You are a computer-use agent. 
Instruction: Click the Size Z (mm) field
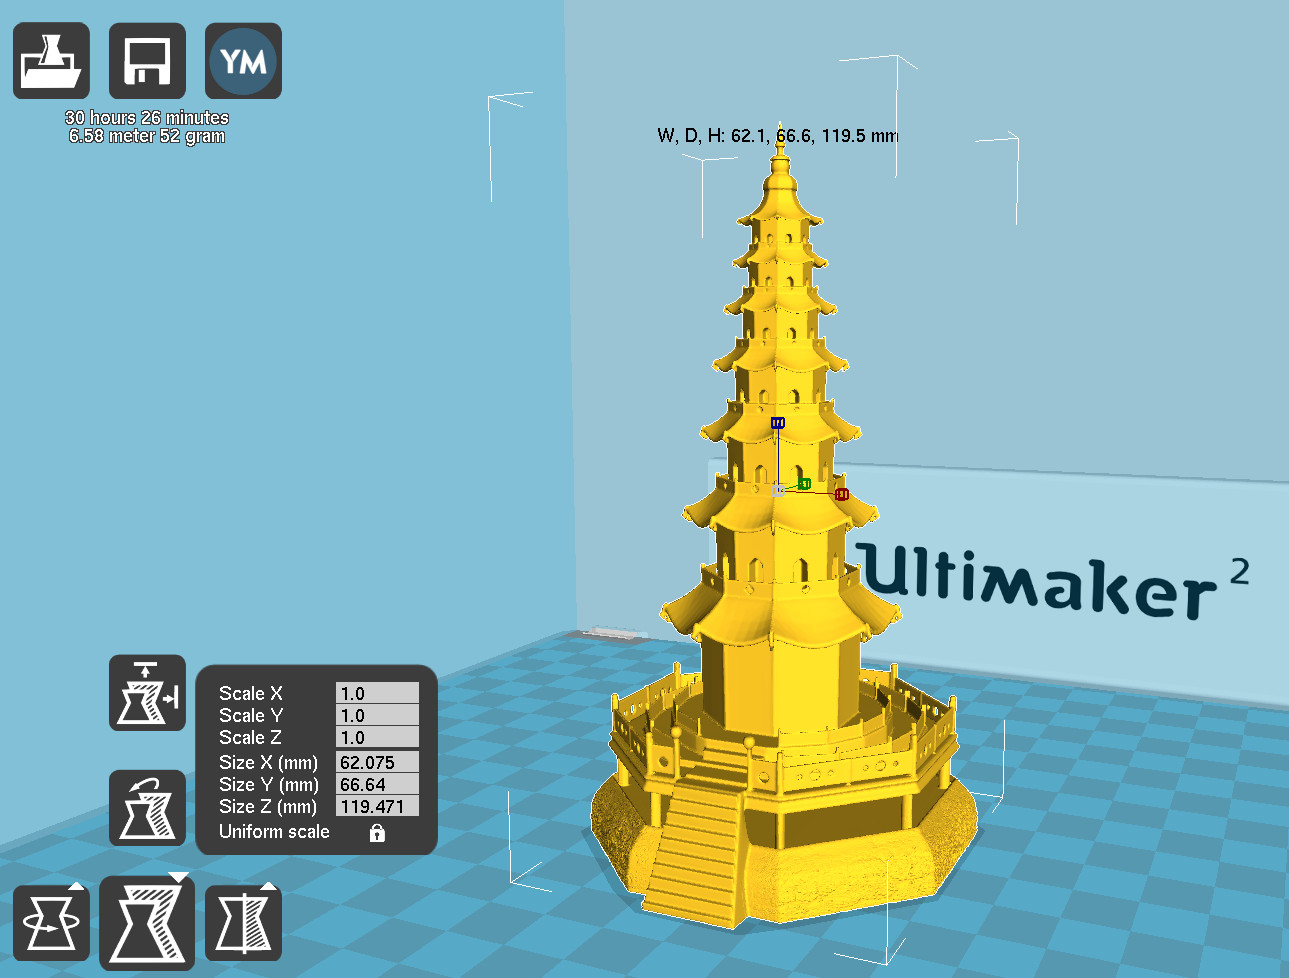click(377, 807)
